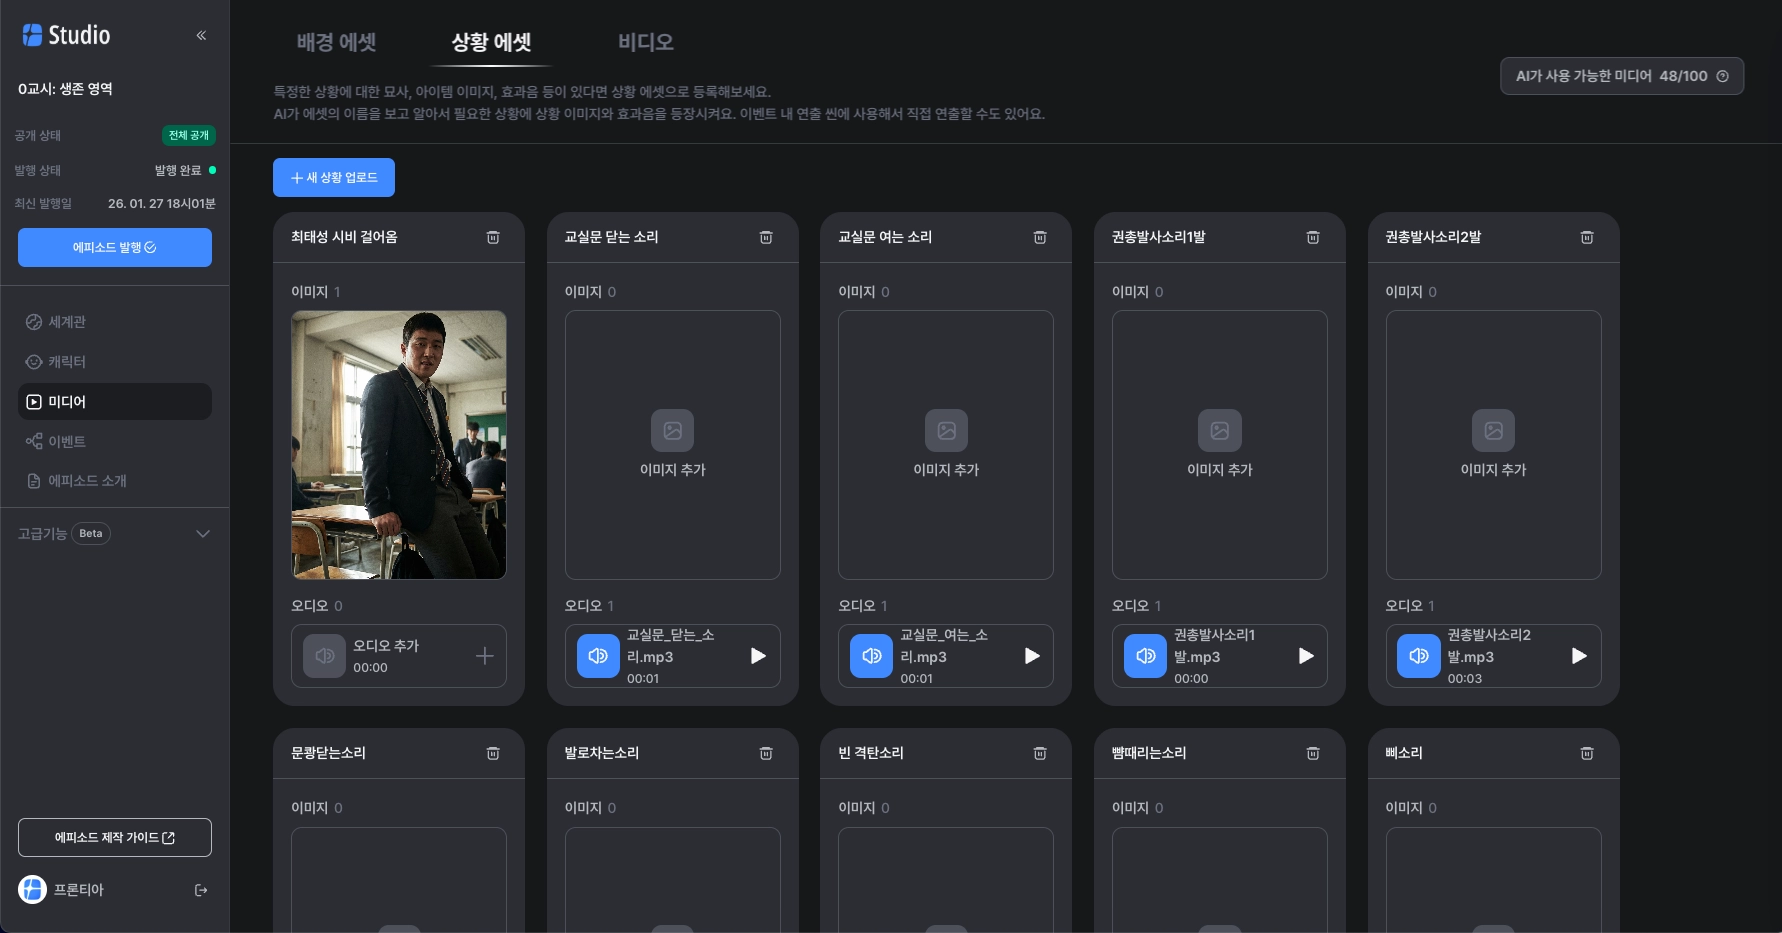Click the 발행 완료 status text
This screenshot has width=1782, height=933.
tap(178, 170)
